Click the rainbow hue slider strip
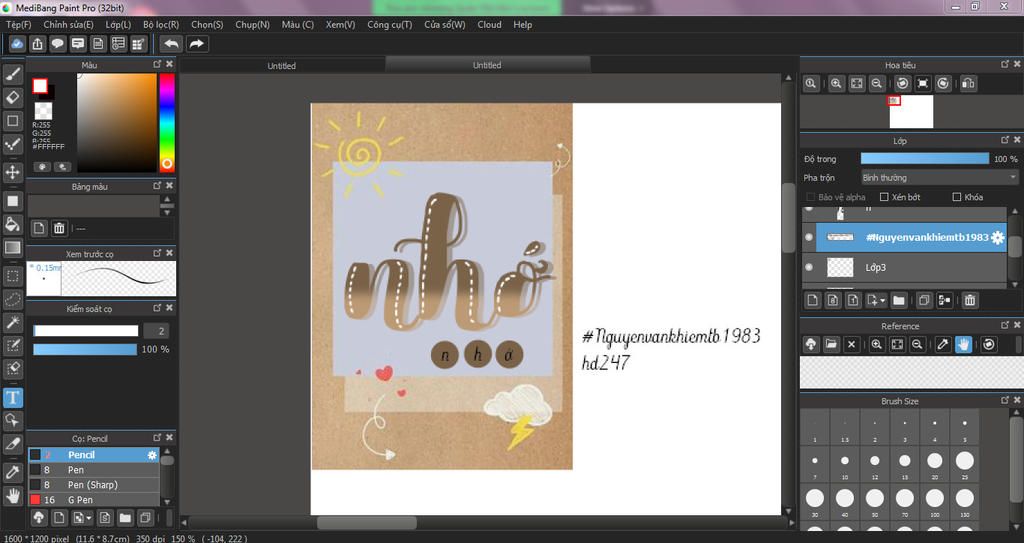 pyautogui.click(x=167, y=122)
